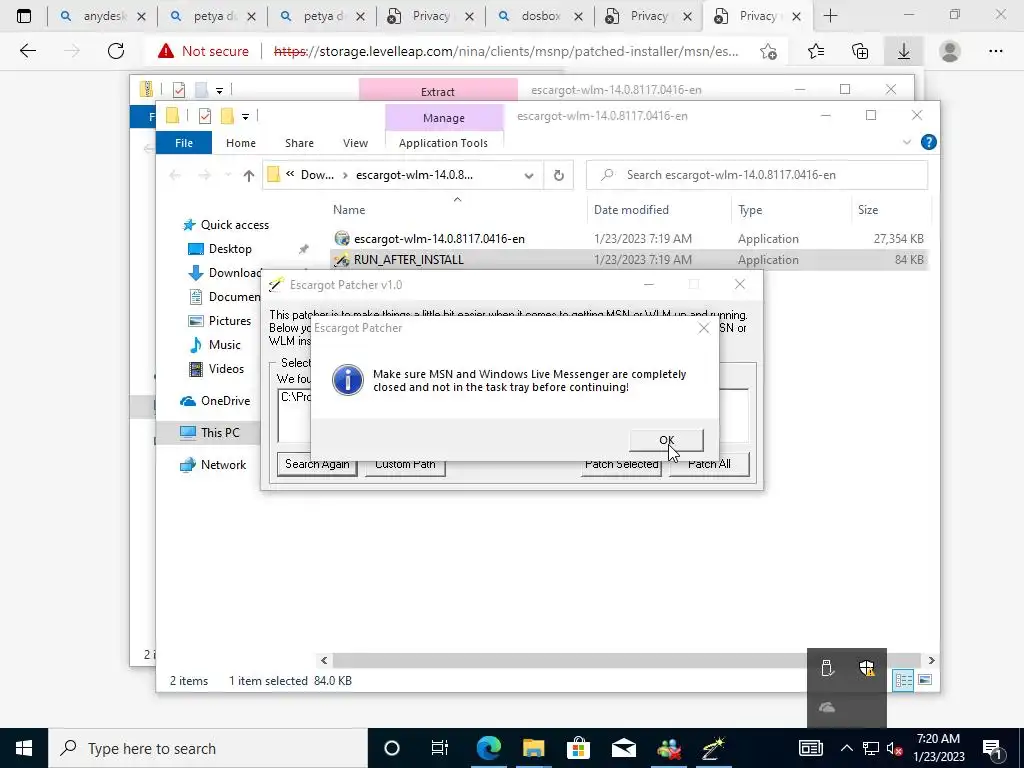Switch to large thumbnails view icon
The image size is (1024, 768).
[x=925, y=680]
